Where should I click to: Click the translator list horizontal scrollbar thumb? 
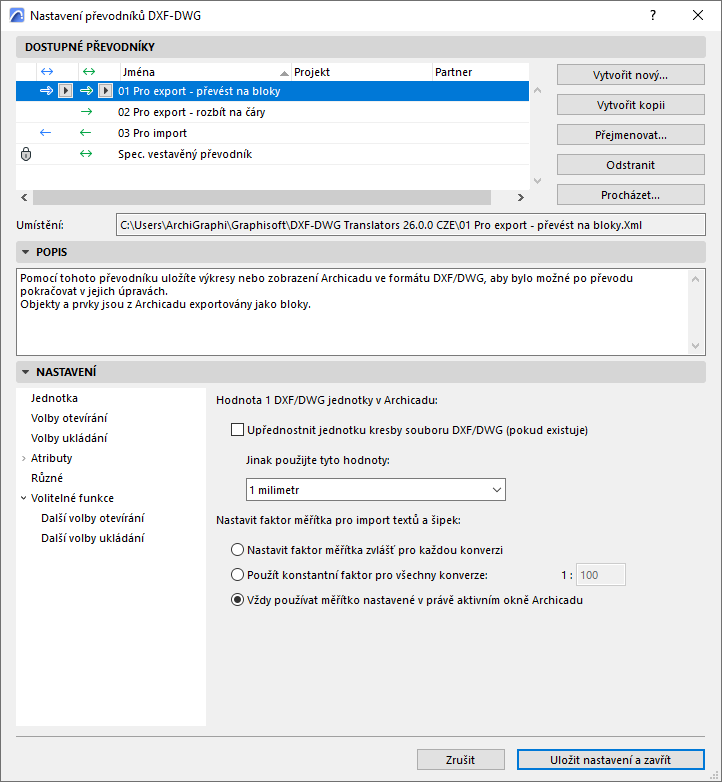(262, 197)
